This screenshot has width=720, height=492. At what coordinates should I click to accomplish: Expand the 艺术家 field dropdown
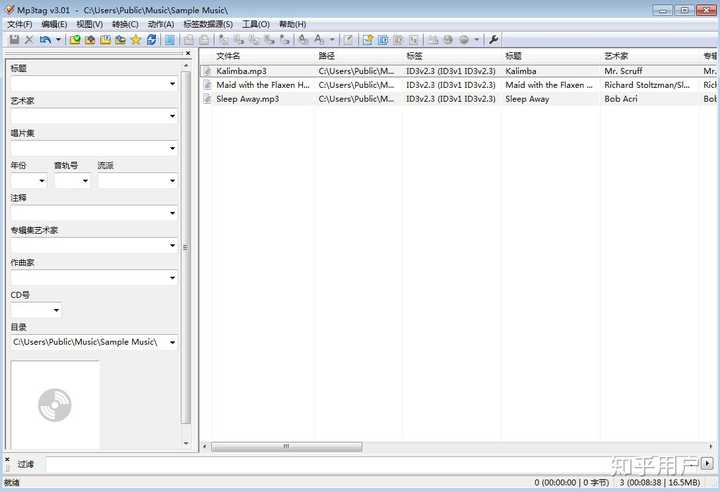pos(172,116)
